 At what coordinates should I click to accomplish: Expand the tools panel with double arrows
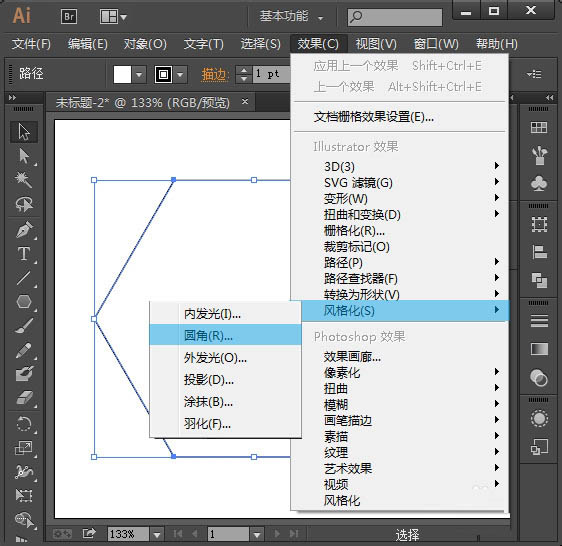(x=12, y=98)
